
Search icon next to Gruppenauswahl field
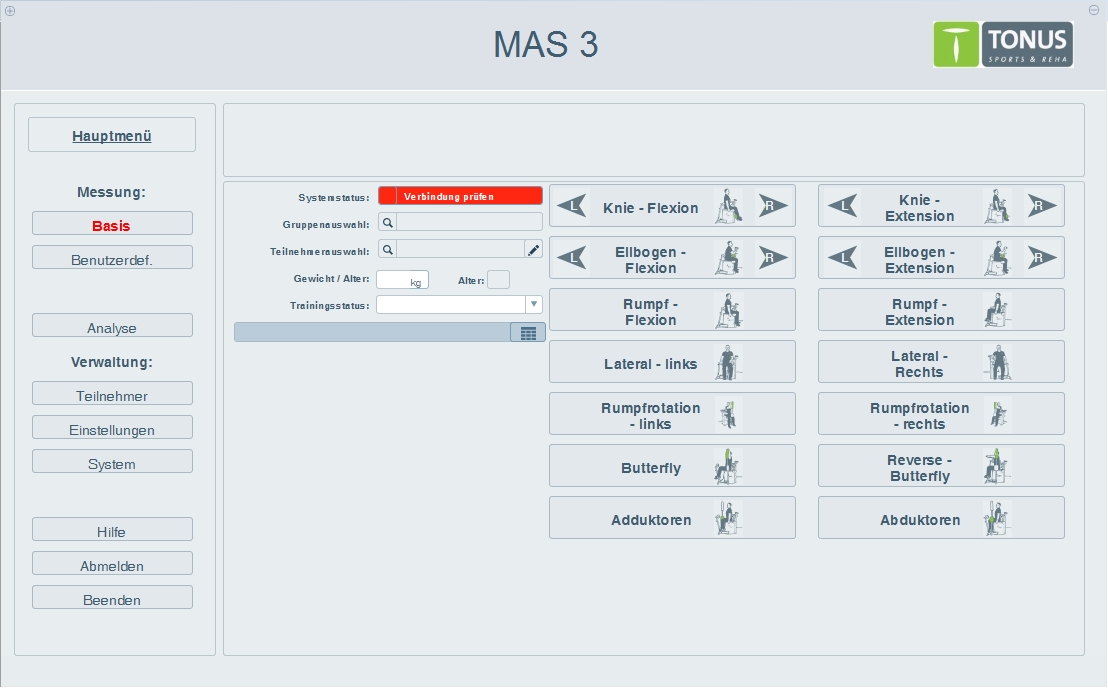click(x=387, y=222)
